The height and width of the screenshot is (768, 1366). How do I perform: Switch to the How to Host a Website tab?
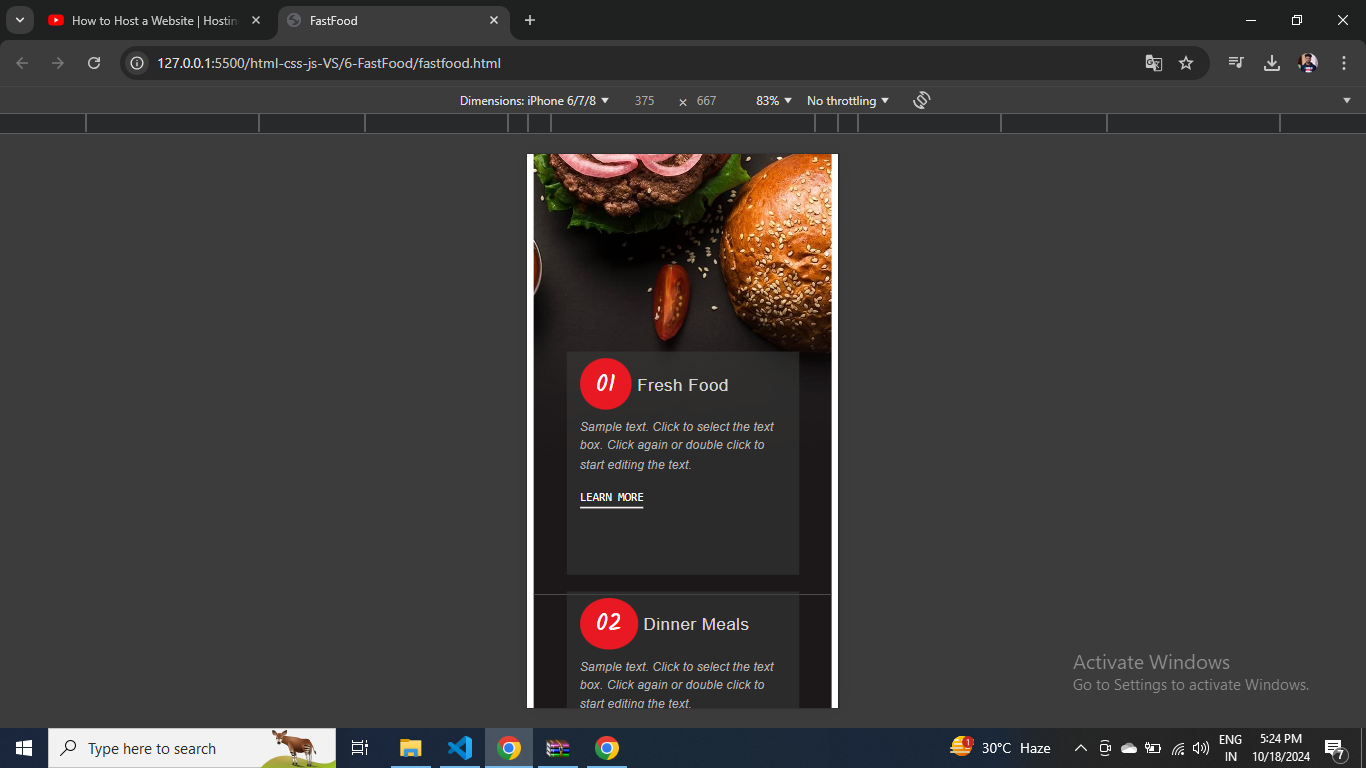(x=153, y=20)
